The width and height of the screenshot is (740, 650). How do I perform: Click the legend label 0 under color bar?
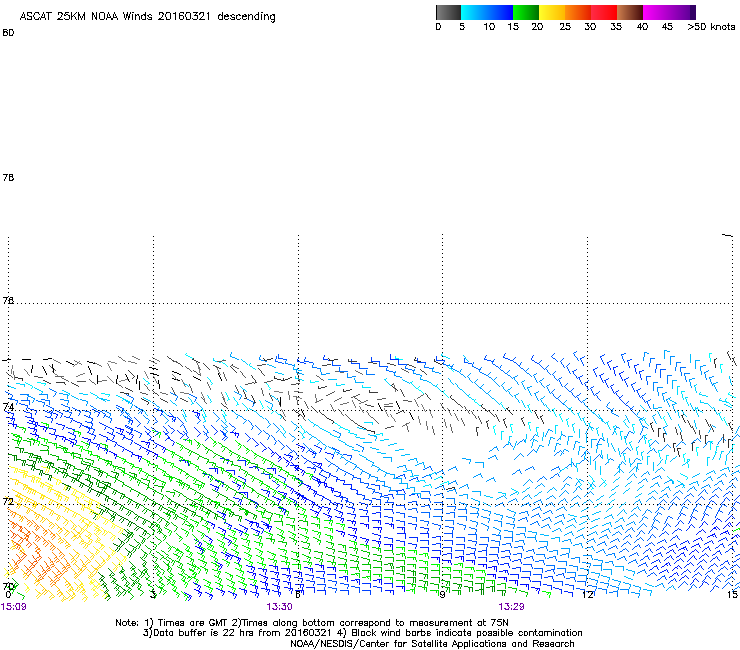click(438, 27)
